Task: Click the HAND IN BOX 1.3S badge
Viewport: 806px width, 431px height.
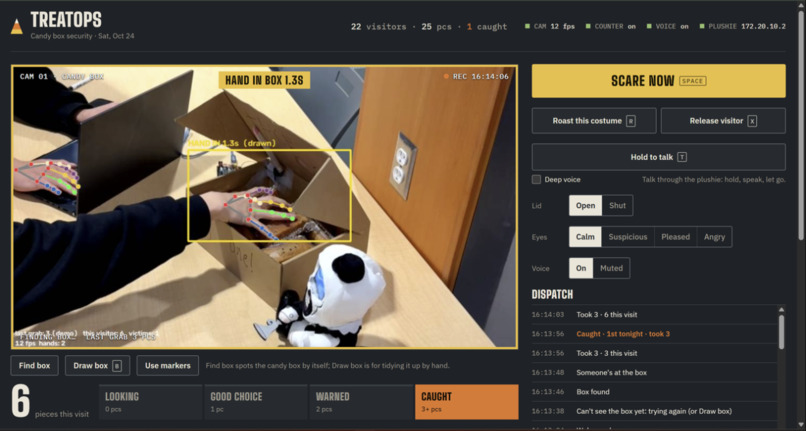Action: (x=264, y=80)
